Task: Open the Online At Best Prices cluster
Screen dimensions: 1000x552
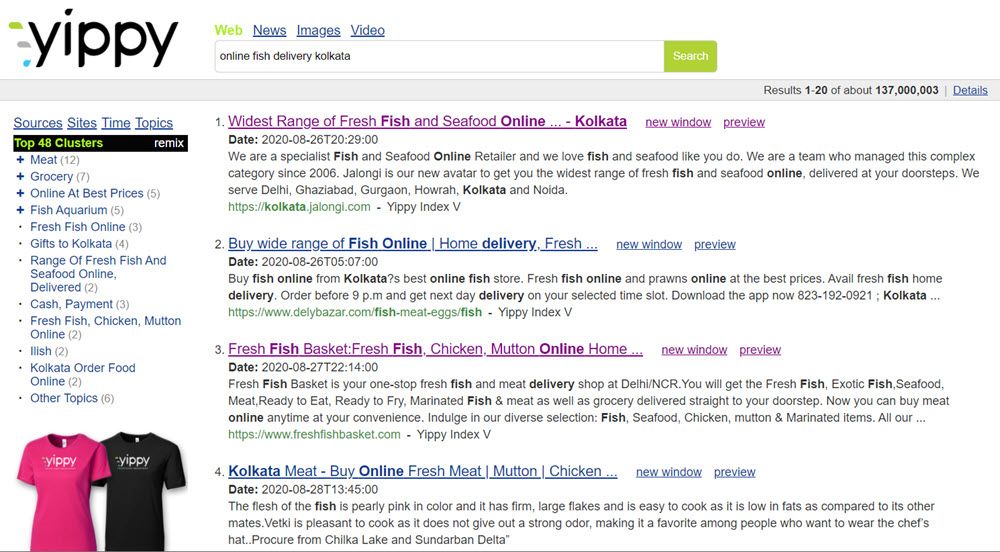Action: 87,193
